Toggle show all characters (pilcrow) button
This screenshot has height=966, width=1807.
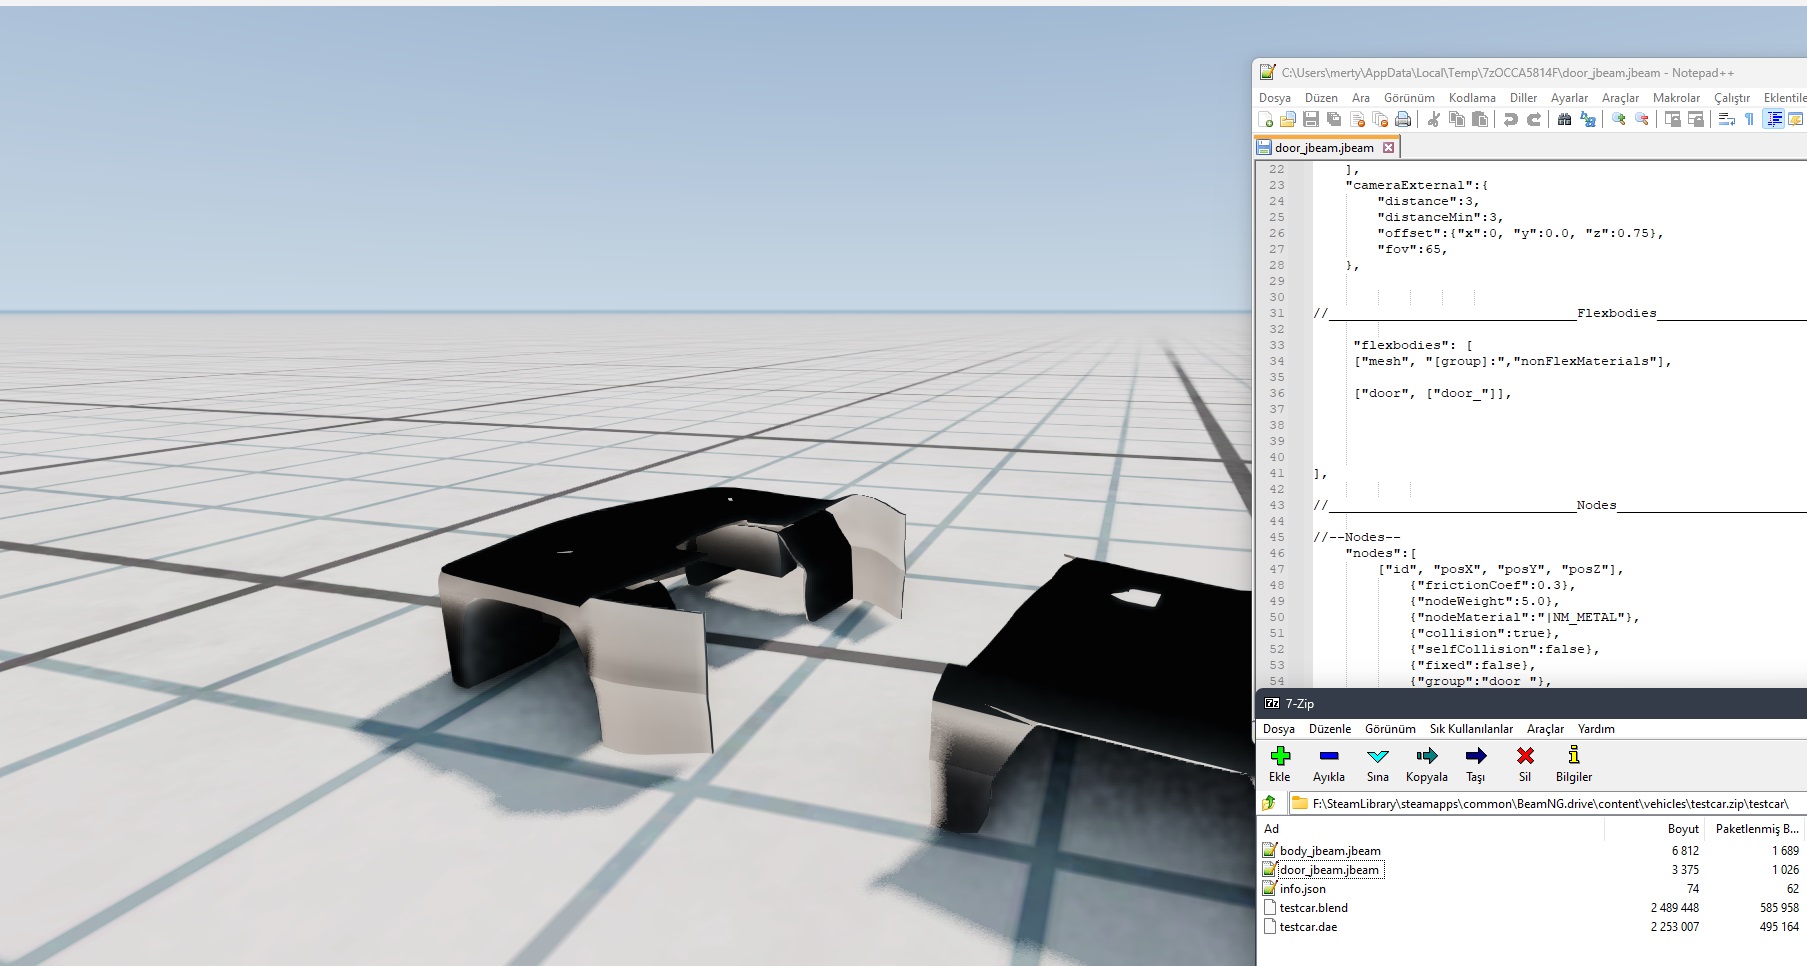[1749, 120]
